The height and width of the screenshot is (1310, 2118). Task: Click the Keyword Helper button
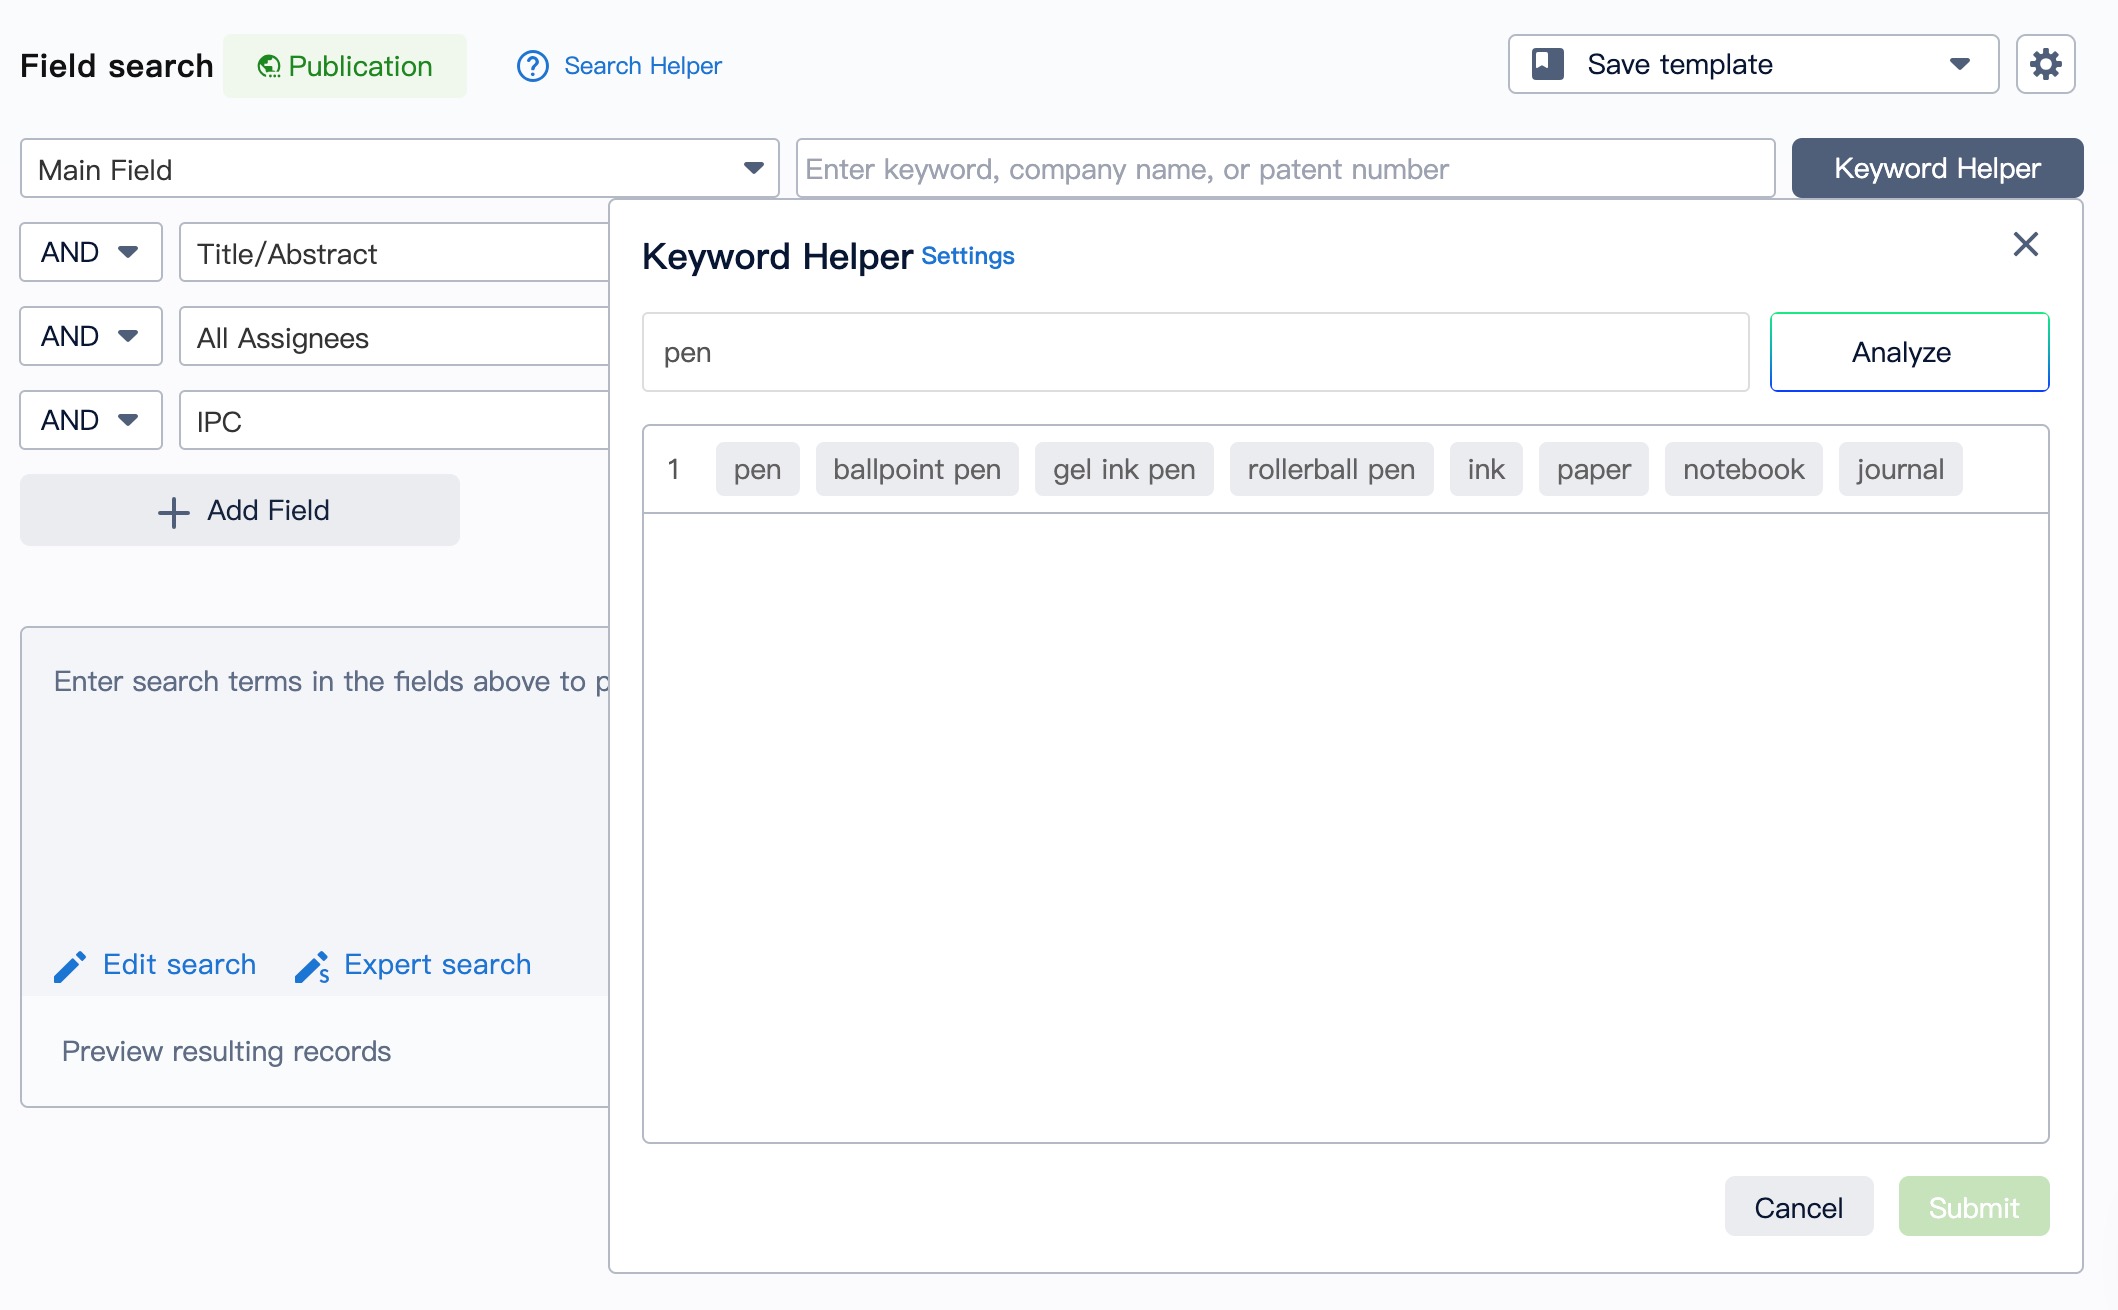tap(1936, 168)
